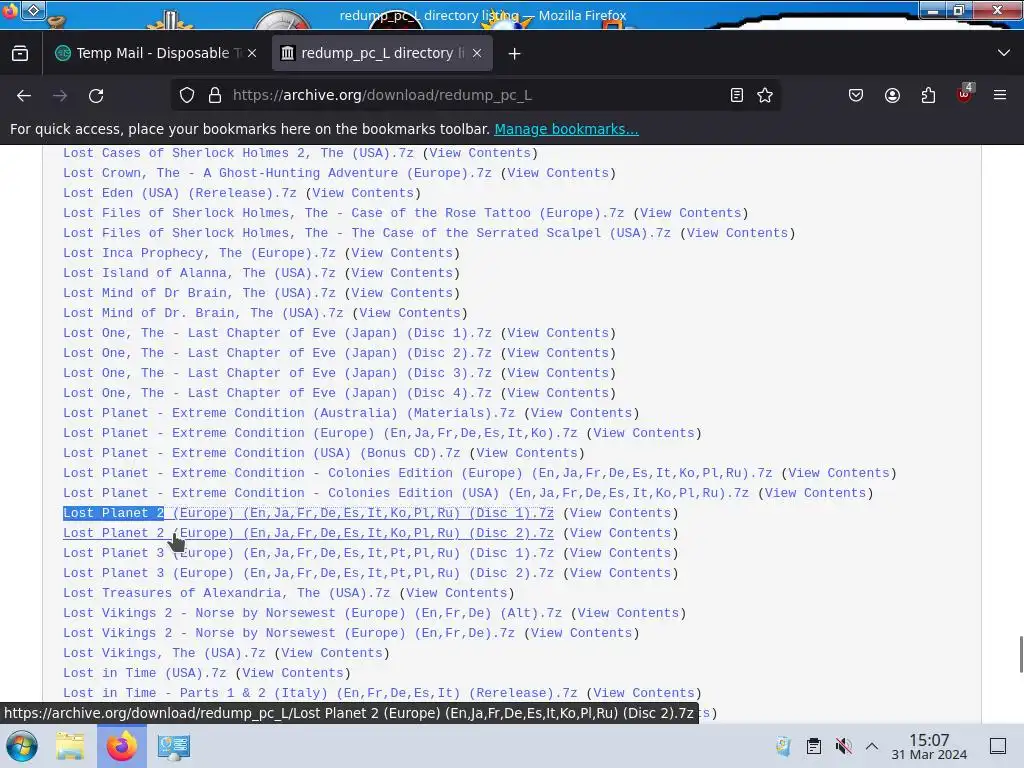Screen dimensions: 1024x768
Task: Bookmark this page with the star
Action: click(x=765, y=95)
